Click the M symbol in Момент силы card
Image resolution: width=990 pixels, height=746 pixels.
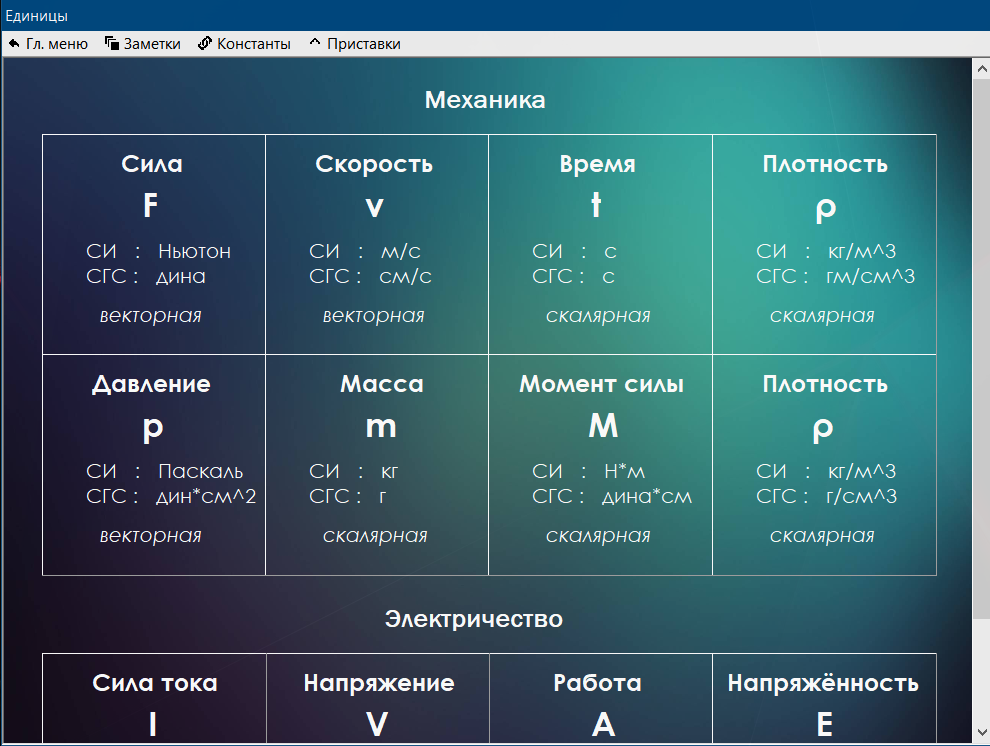(x=603, y=425)
